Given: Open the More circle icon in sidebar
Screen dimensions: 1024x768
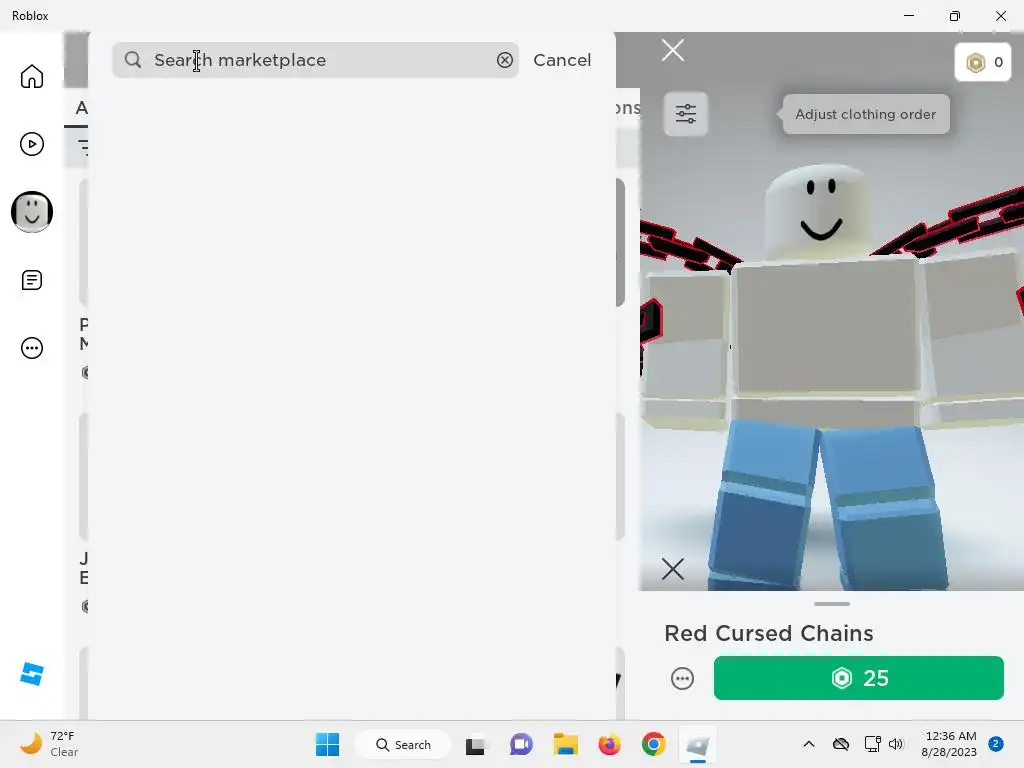Looking at the screenshot, I should (31, 348).
